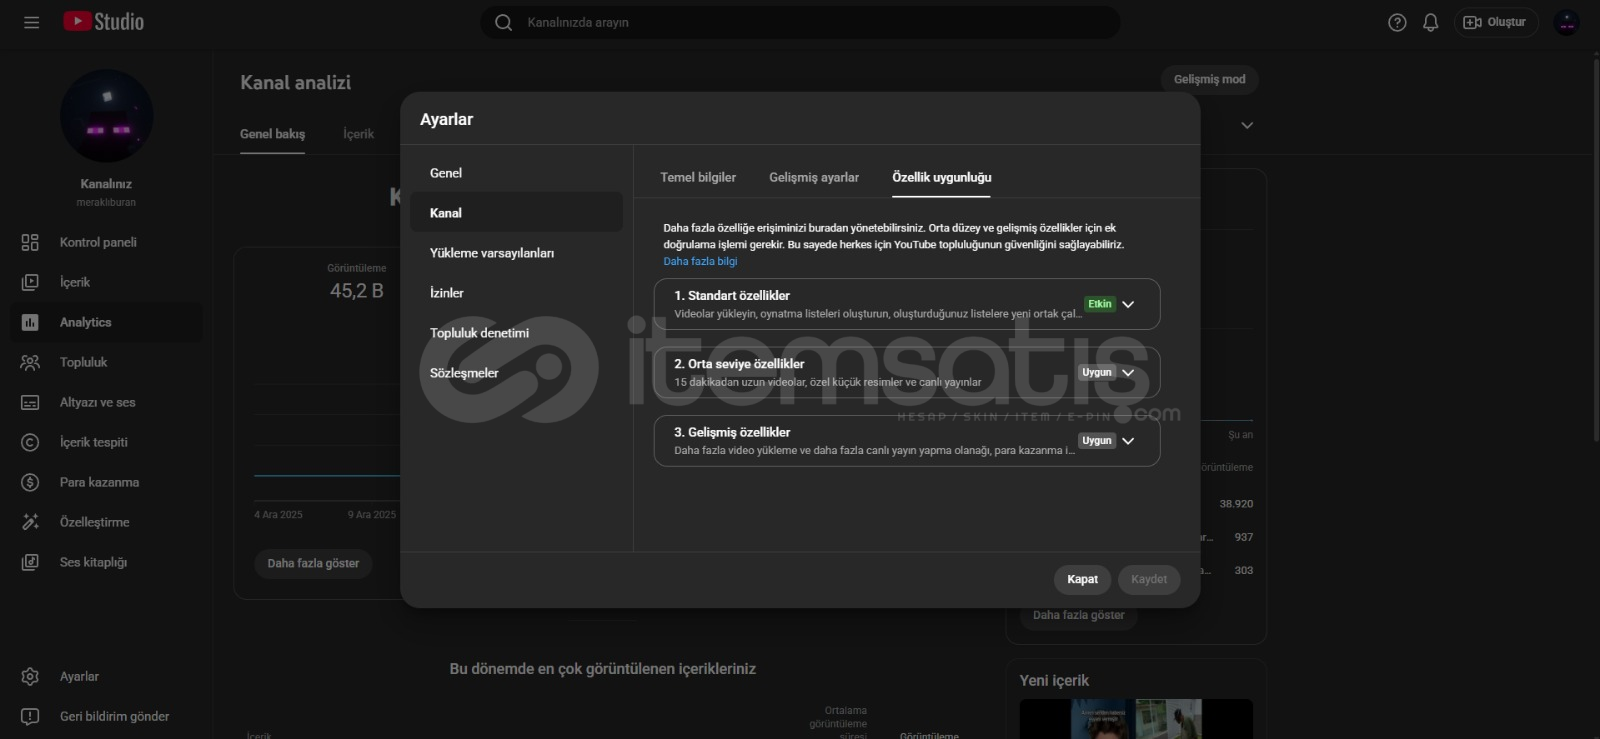Viewport: 1600px width, 739px height.
Task: Open Kontrol paneli from the sidebar
Action: [97, 242]
